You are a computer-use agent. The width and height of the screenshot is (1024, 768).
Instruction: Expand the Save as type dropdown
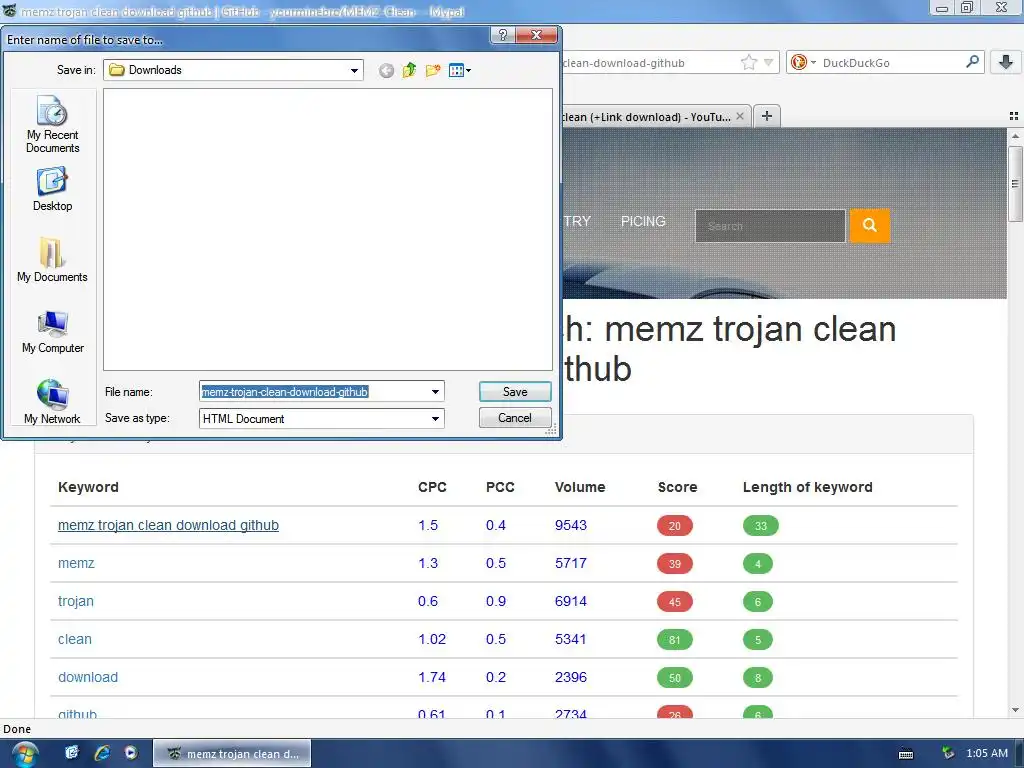pos(435,419)
